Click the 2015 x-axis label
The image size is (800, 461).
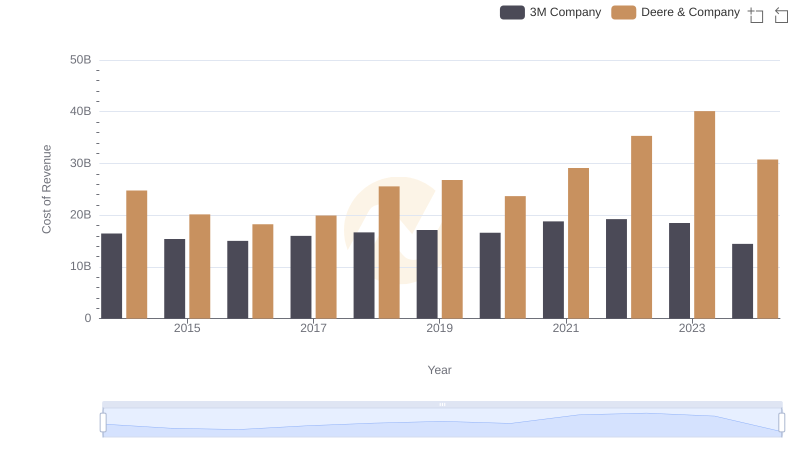pyautogui.click(x=187, y=328)
